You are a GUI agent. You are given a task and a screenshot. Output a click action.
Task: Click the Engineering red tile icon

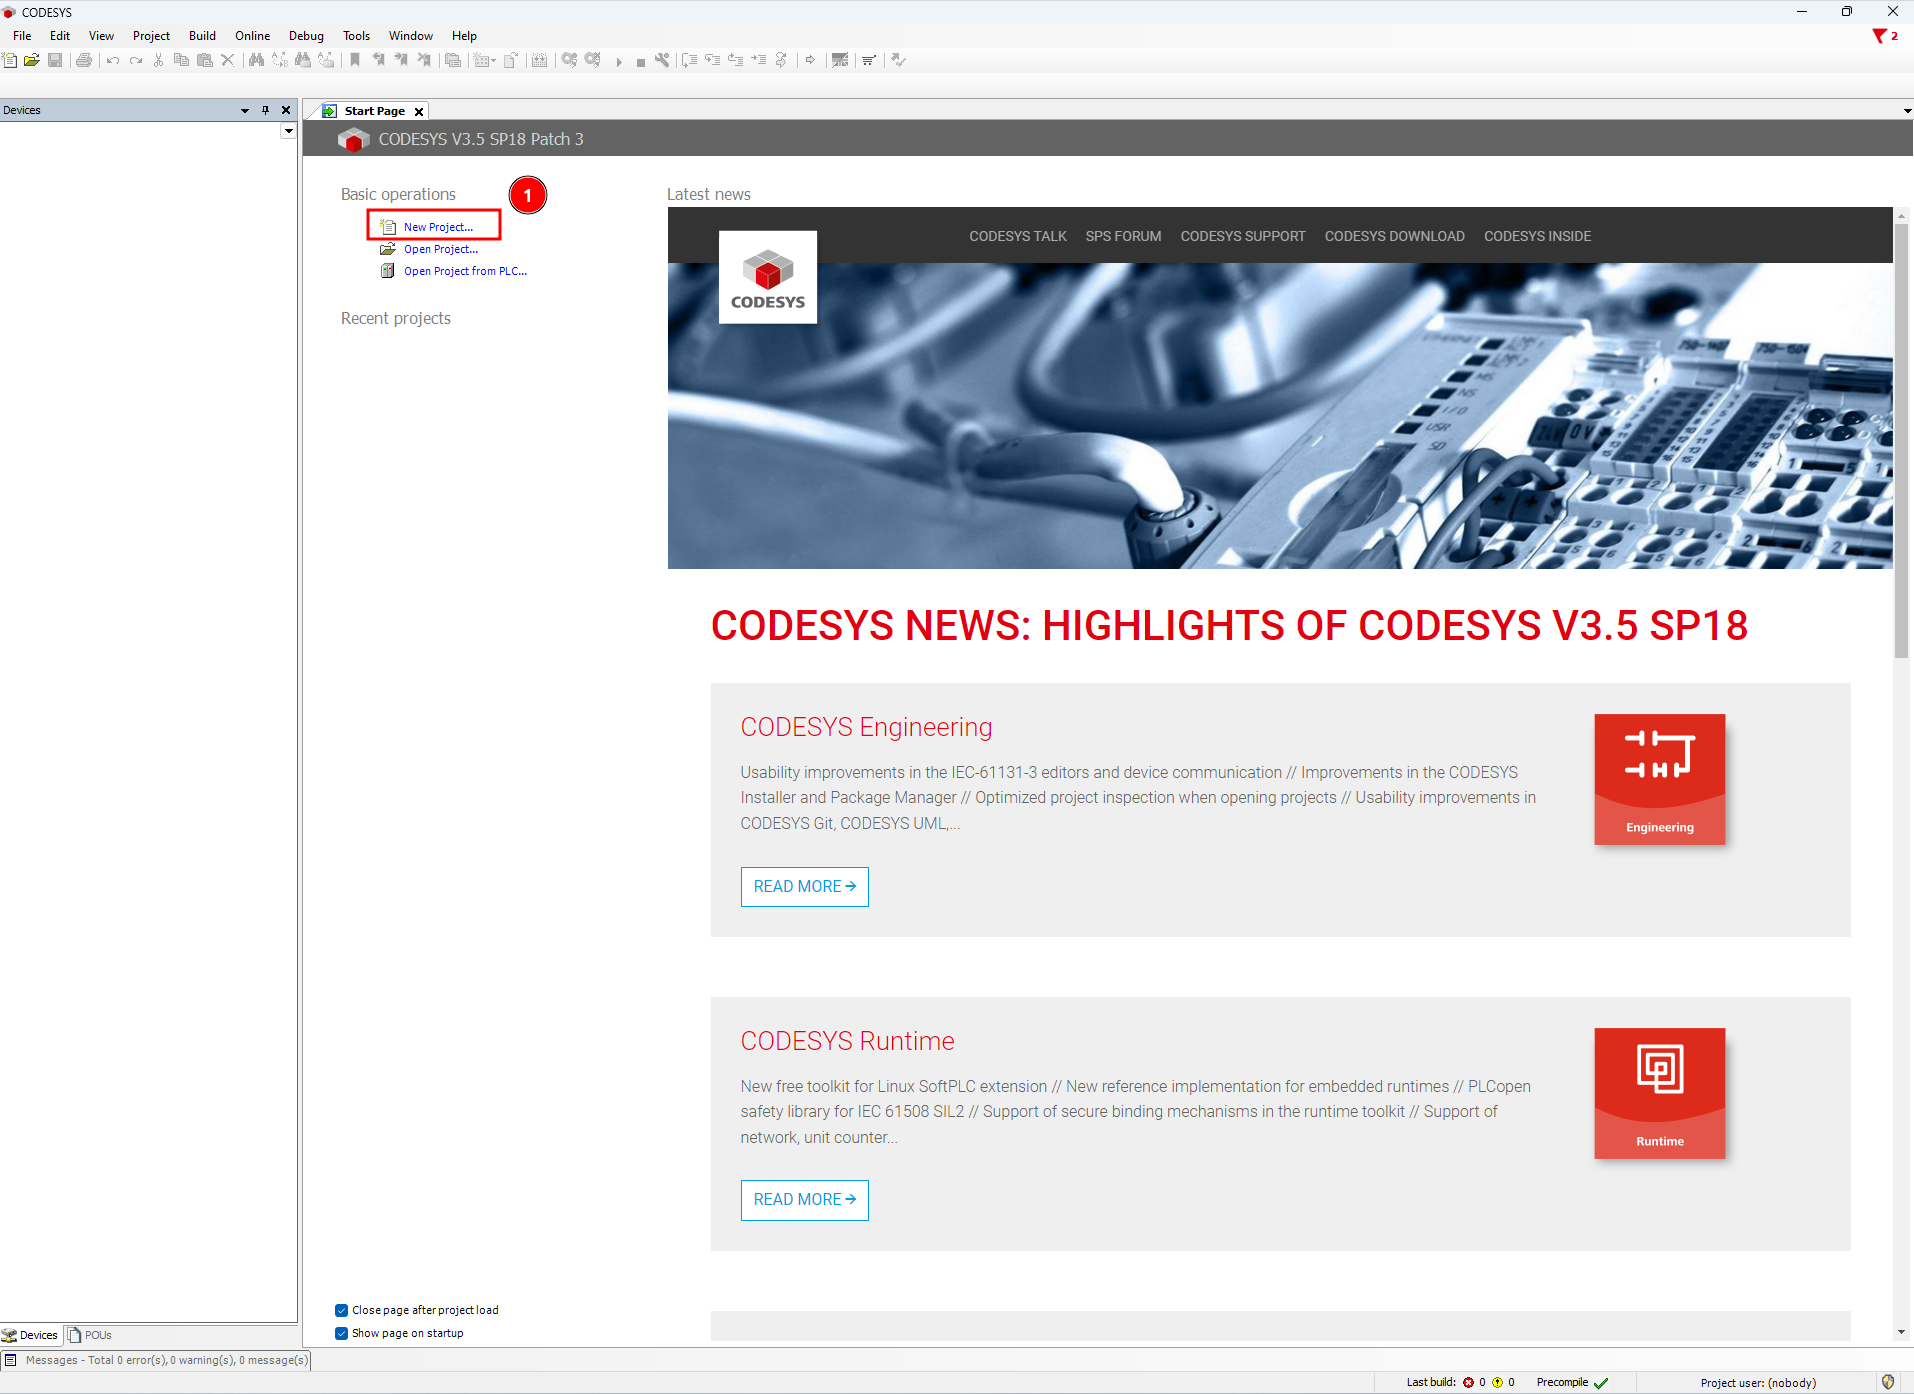tap(1660, 779)
